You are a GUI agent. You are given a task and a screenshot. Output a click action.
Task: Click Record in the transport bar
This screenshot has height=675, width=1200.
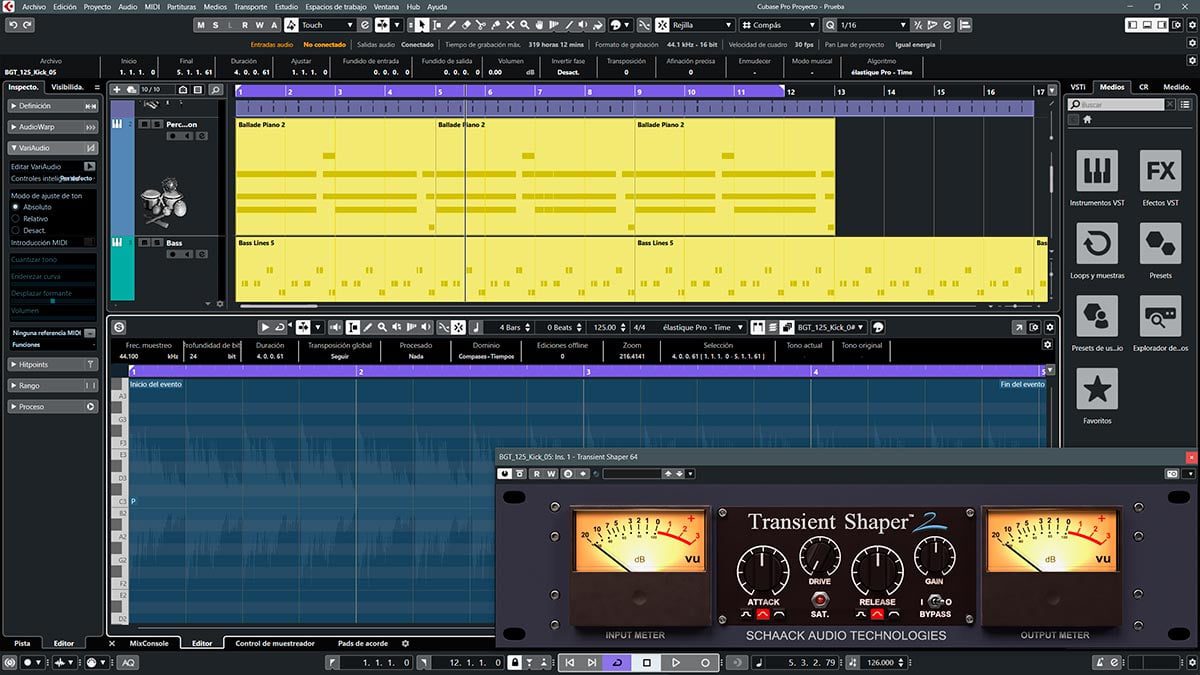click(x=705, y=662)
